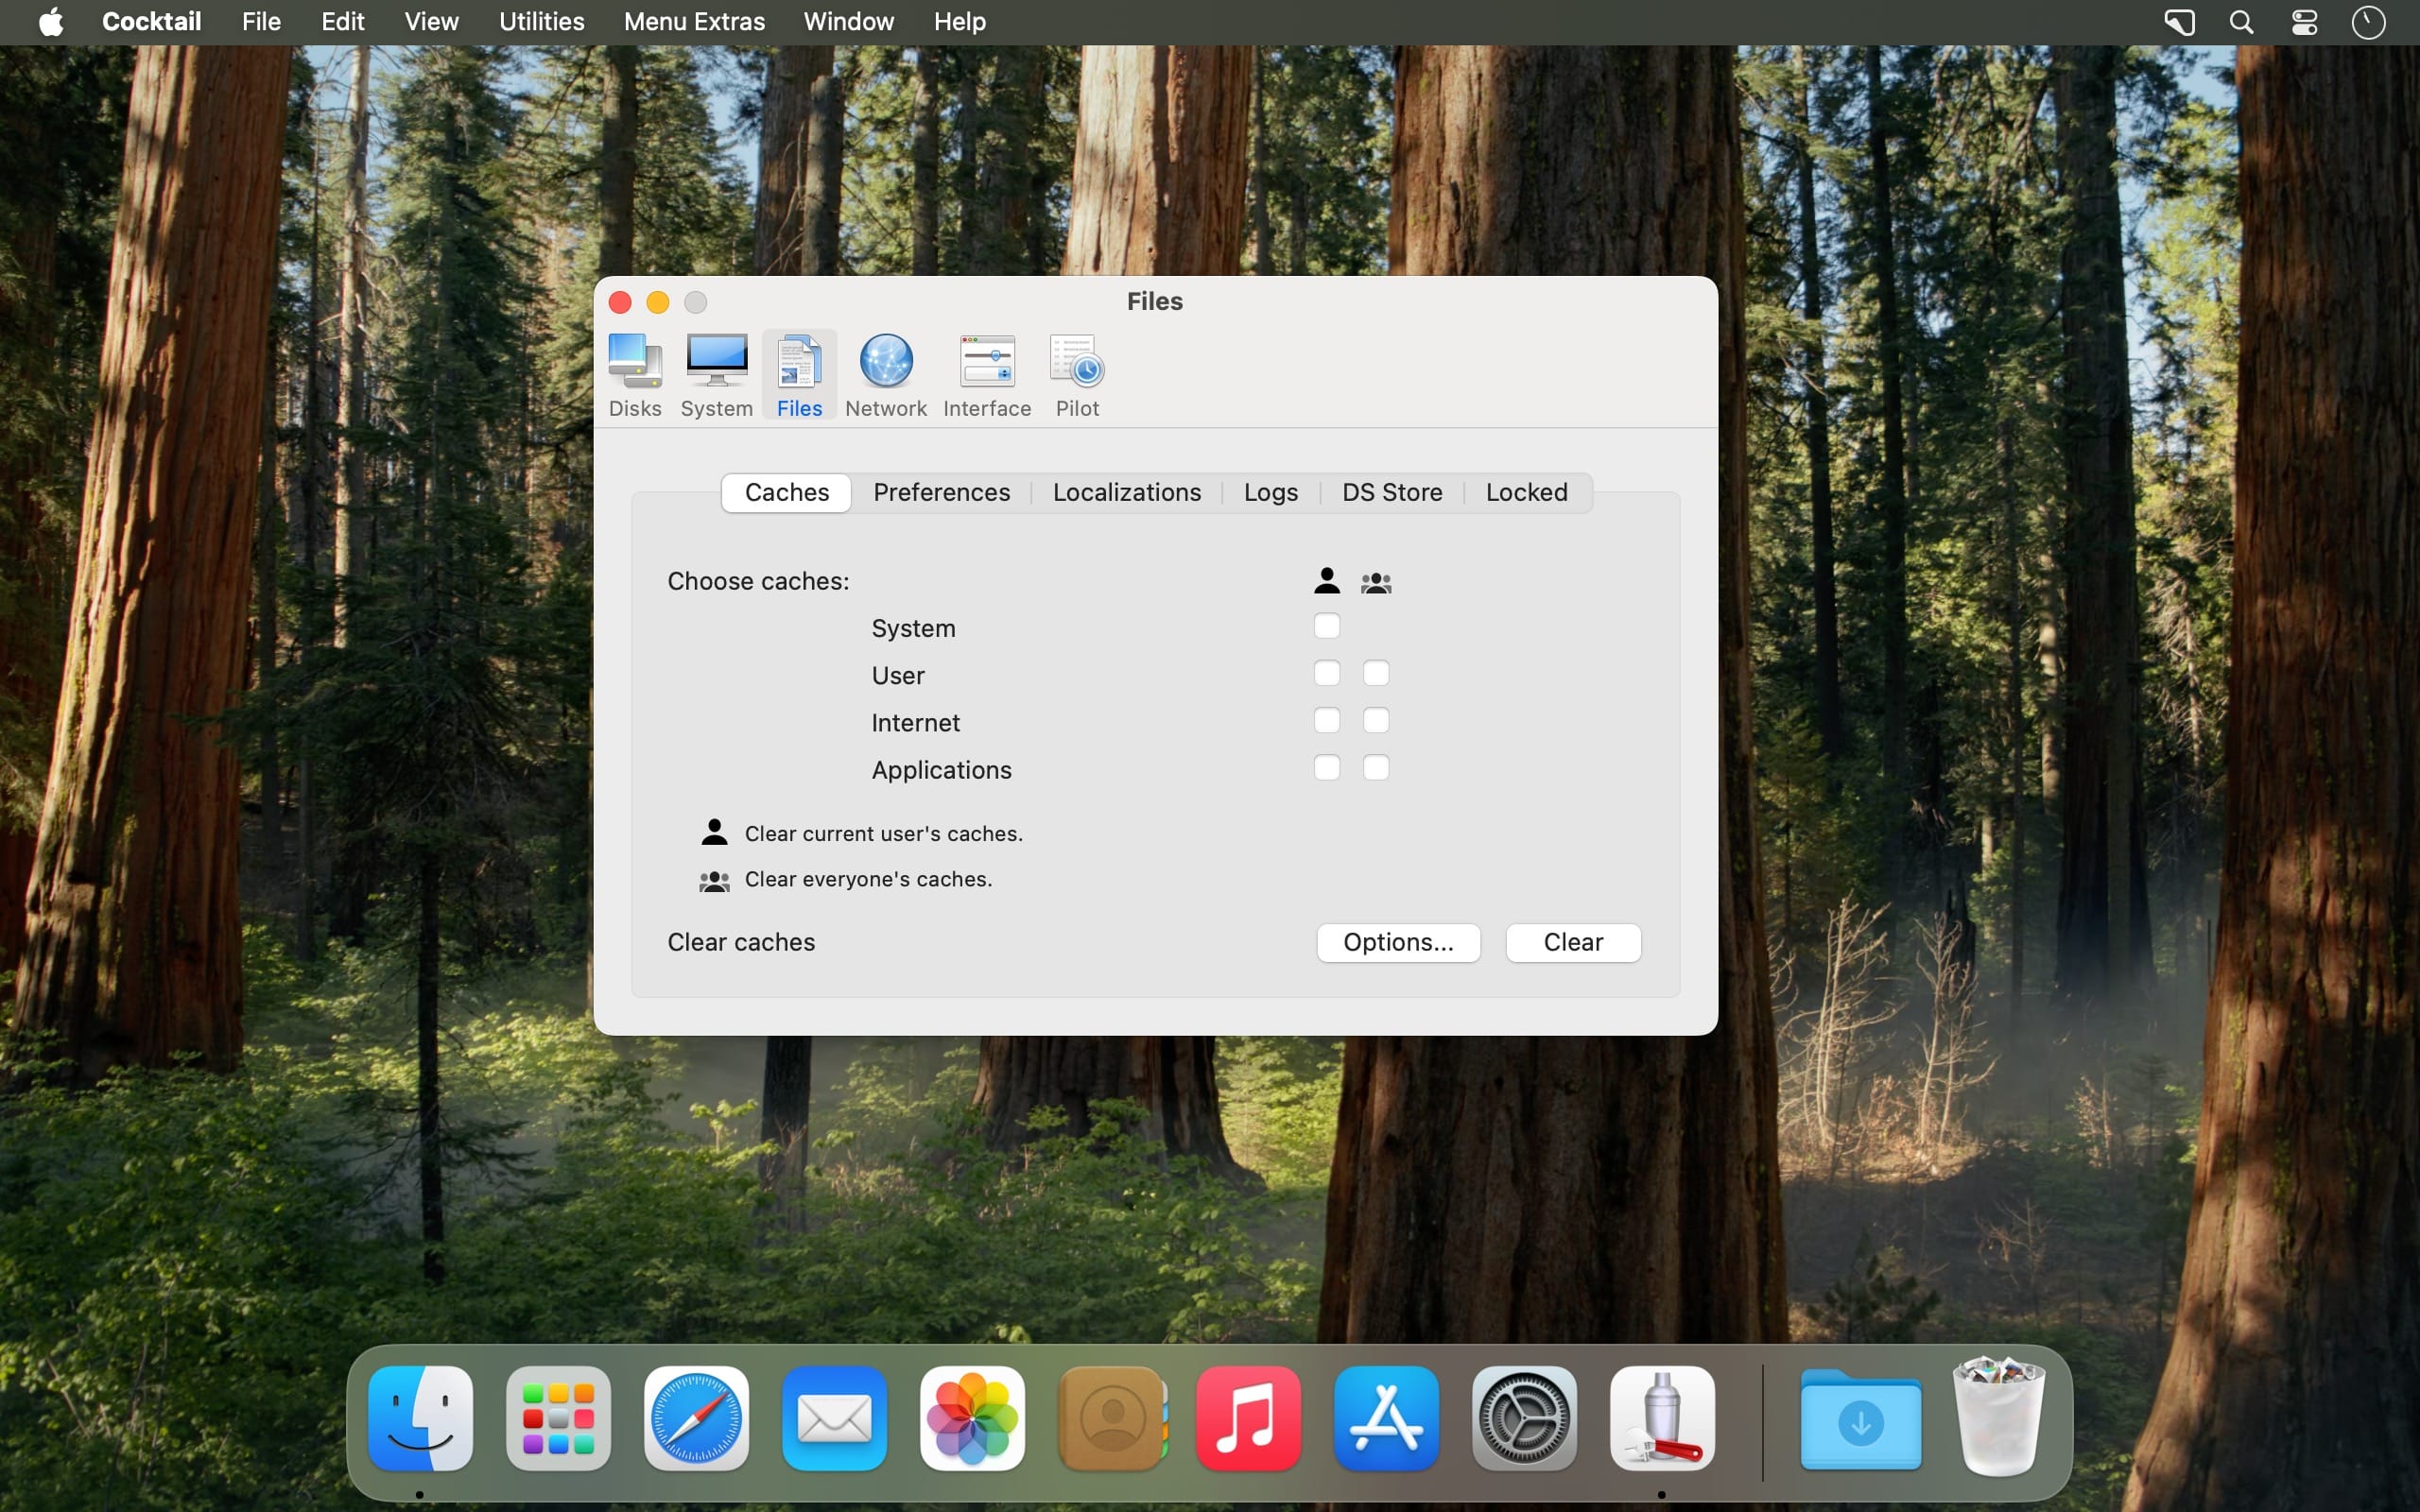Screen dimensions: 2420x1512
Task: Minimize the Files window
Action: pyautogui.click(x=658, y=302)
